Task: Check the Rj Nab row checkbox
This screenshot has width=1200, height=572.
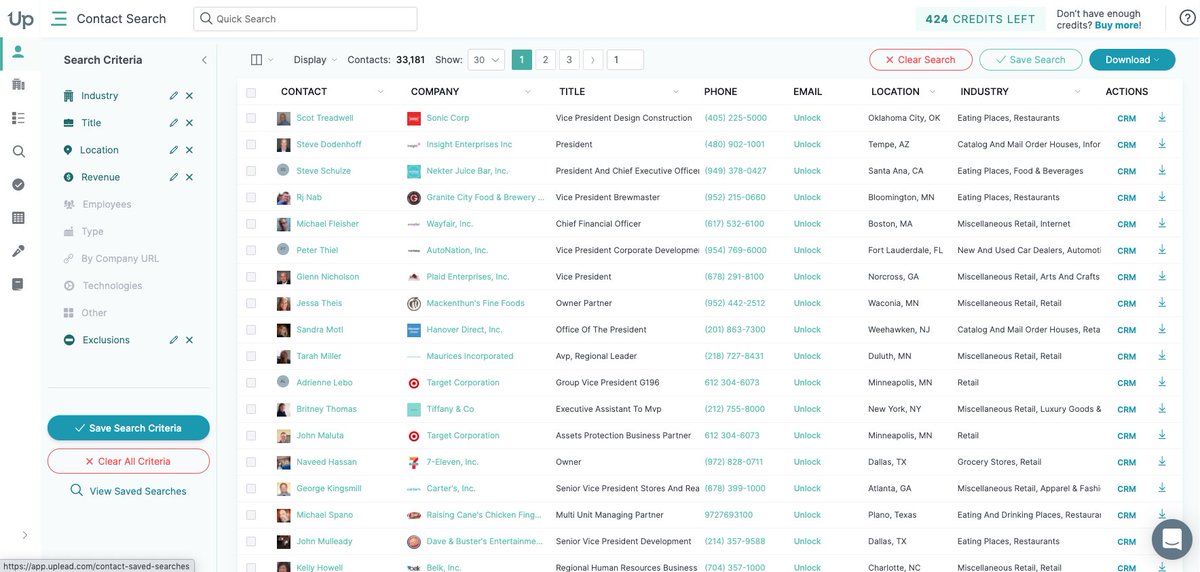Action: pyautogui.click(x=251, y=197)
